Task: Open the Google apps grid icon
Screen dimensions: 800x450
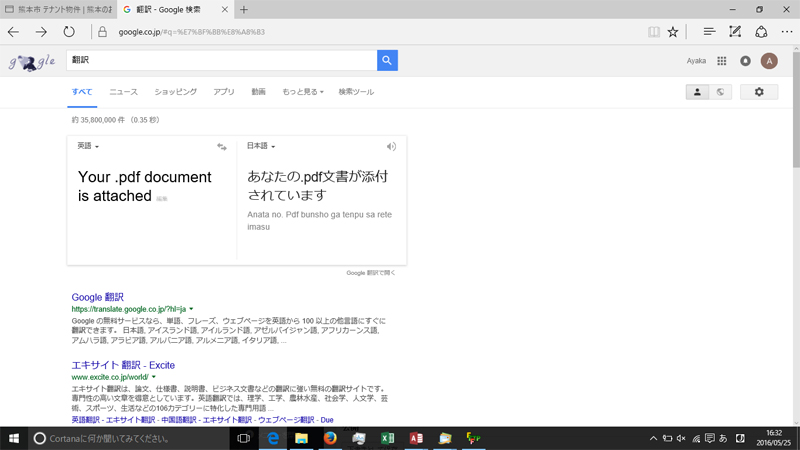Action: (x=721, y=61)
